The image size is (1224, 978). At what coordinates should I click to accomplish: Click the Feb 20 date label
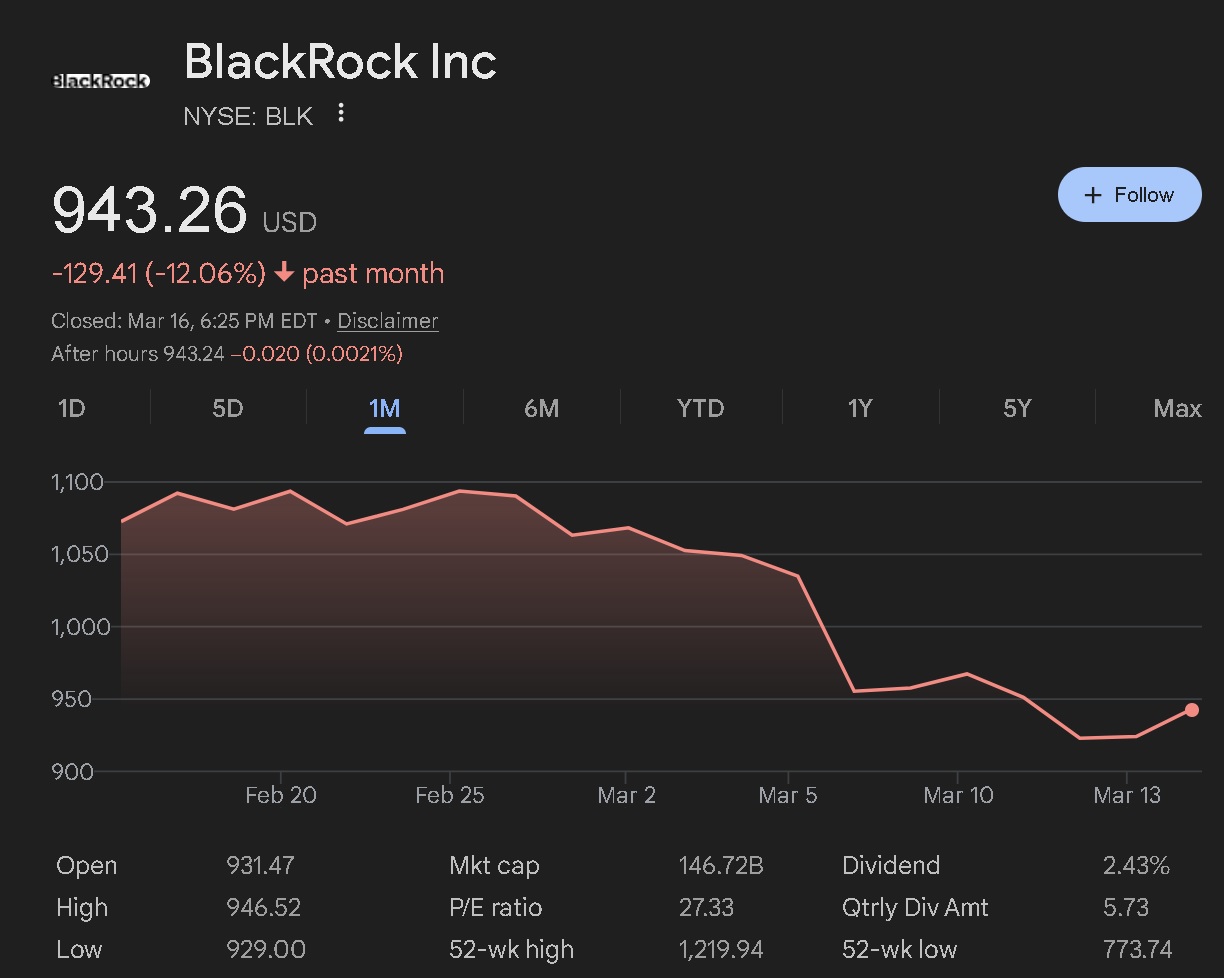(280, 795)
